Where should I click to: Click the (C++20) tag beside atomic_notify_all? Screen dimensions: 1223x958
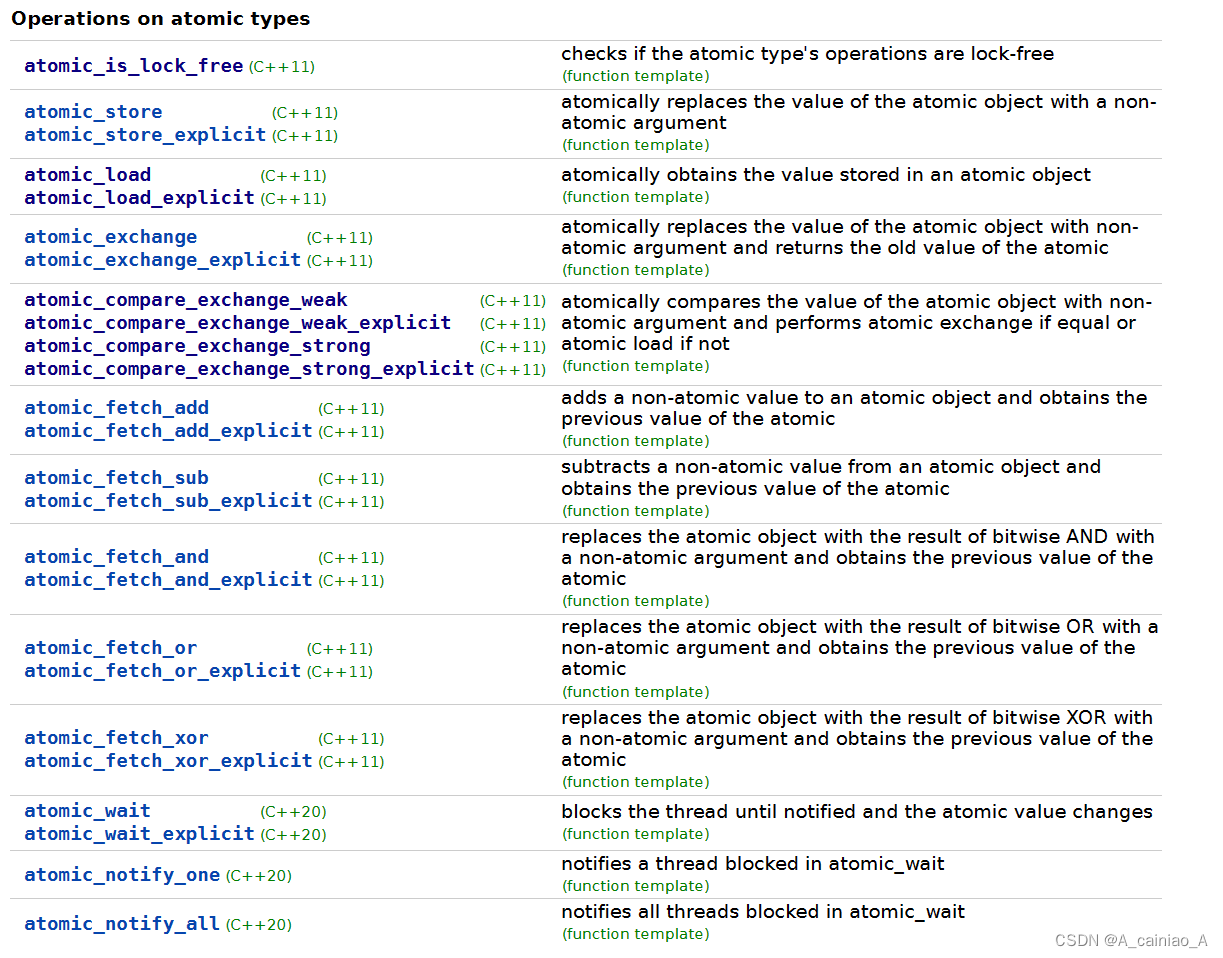259,925
